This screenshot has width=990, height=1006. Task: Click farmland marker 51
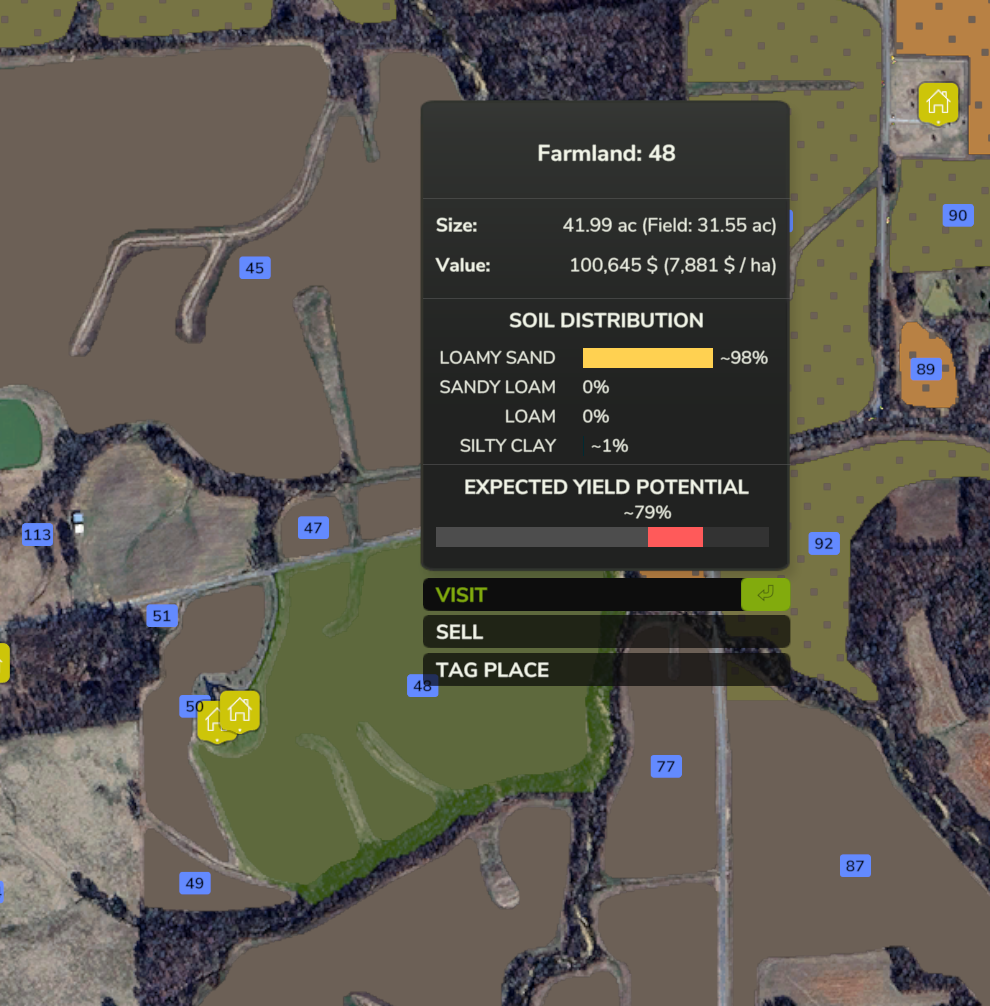(161, 616)
